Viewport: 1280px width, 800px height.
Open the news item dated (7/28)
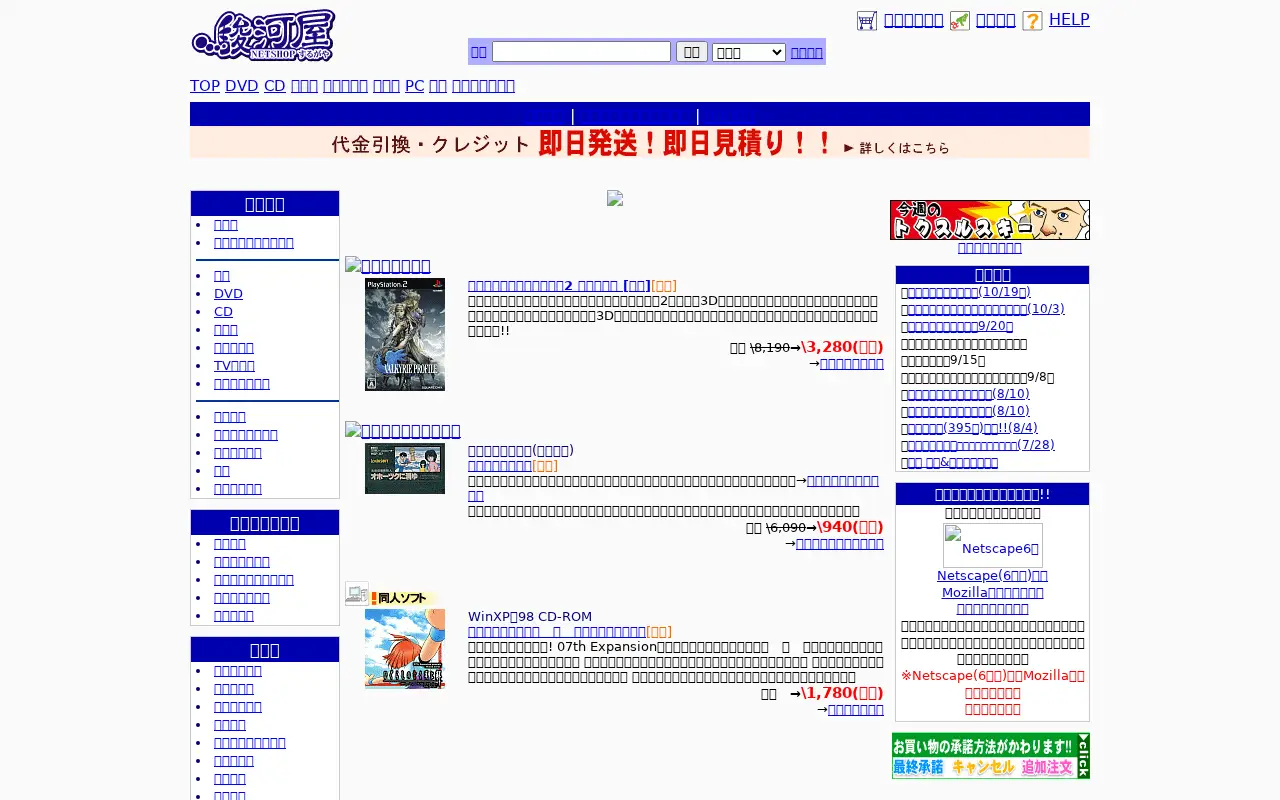[x=981, y=445]
